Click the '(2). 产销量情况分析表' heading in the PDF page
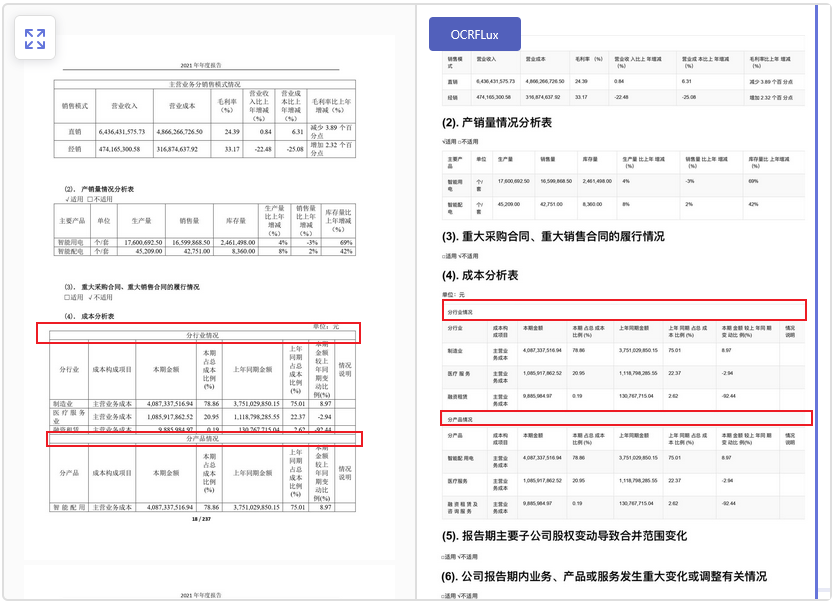This screenshot has height=606, width=834. 99,189
